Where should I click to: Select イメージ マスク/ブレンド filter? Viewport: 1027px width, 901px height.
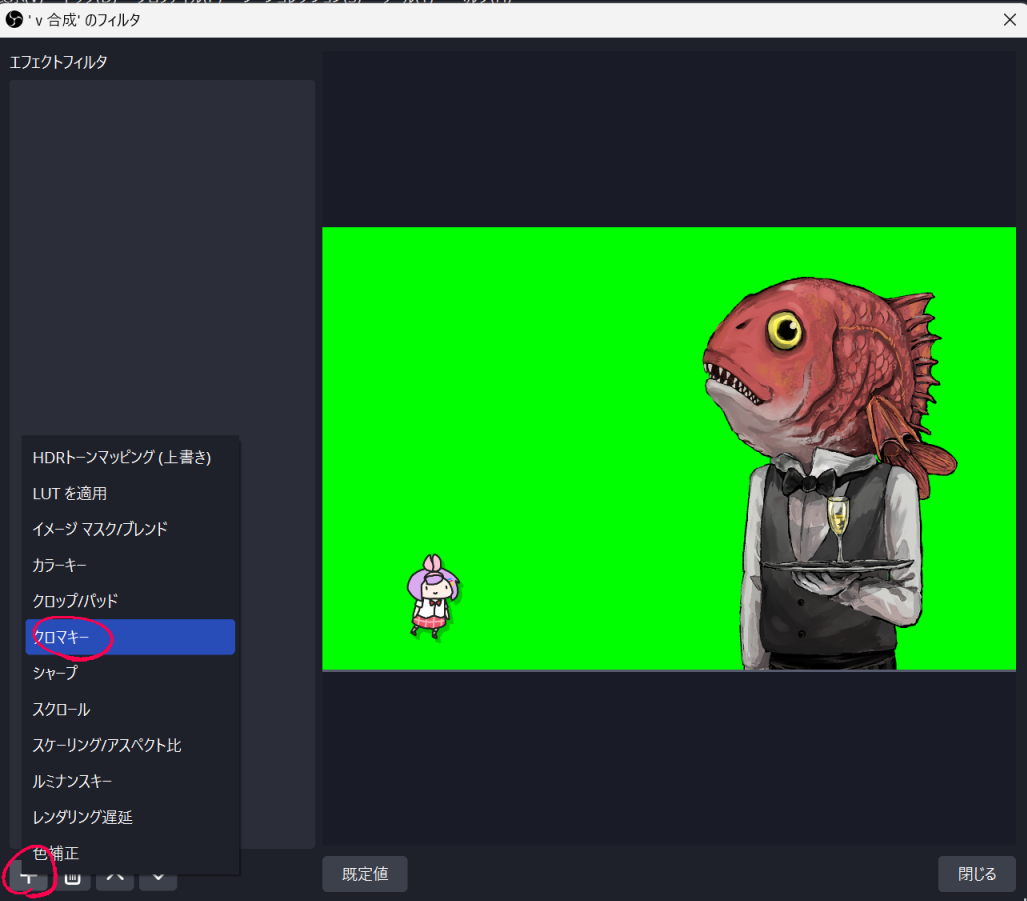coord(130,529)
